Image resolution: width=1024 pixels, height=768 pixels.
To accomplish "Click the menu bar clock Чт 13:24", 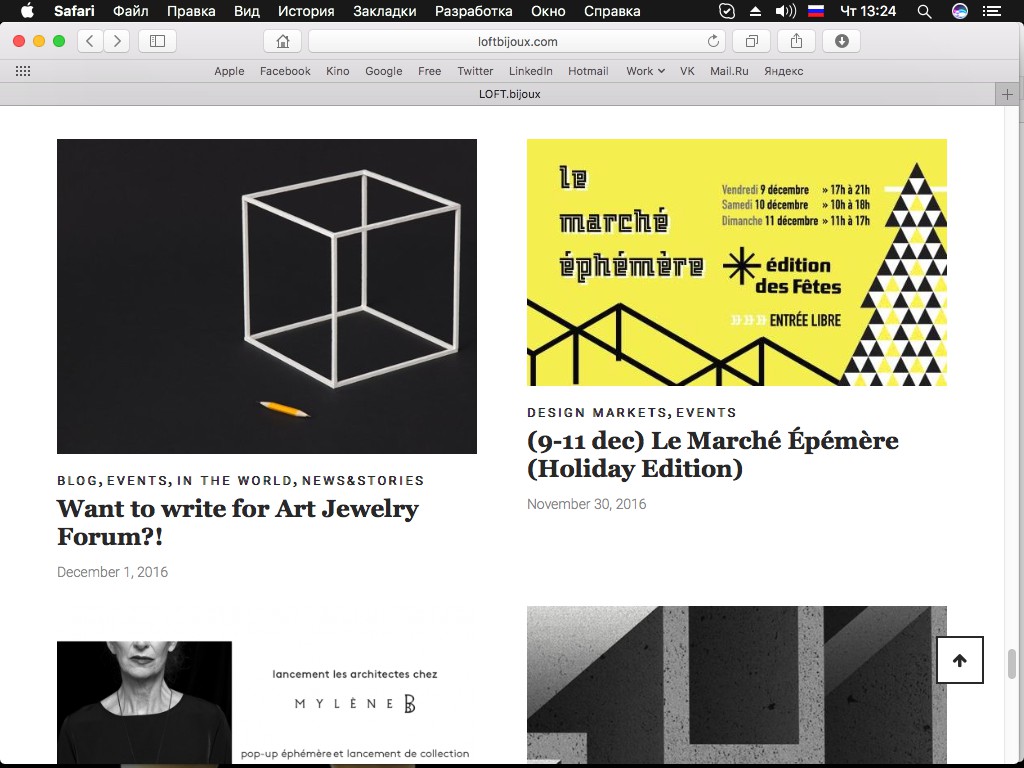I will click(x=868, y=11).
